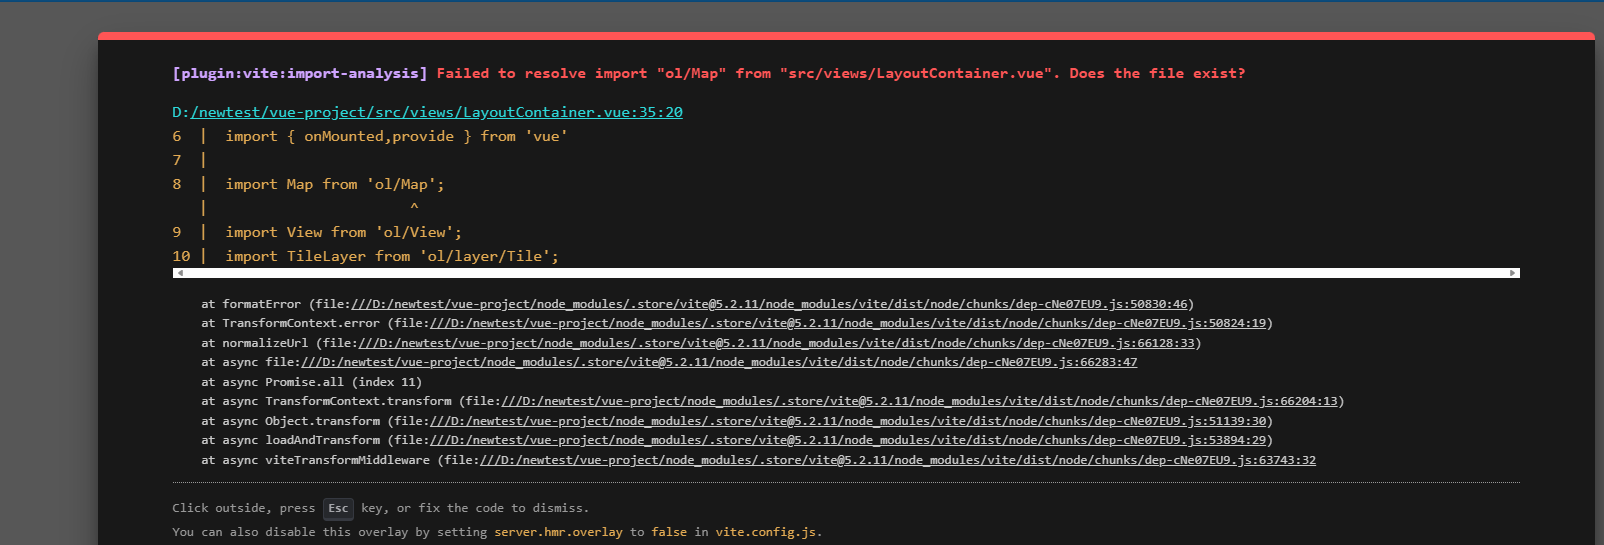Screen dimensions: 1604x545
Task: Click the import Map from 'ol/Map' code line
Action: point(335,184)
